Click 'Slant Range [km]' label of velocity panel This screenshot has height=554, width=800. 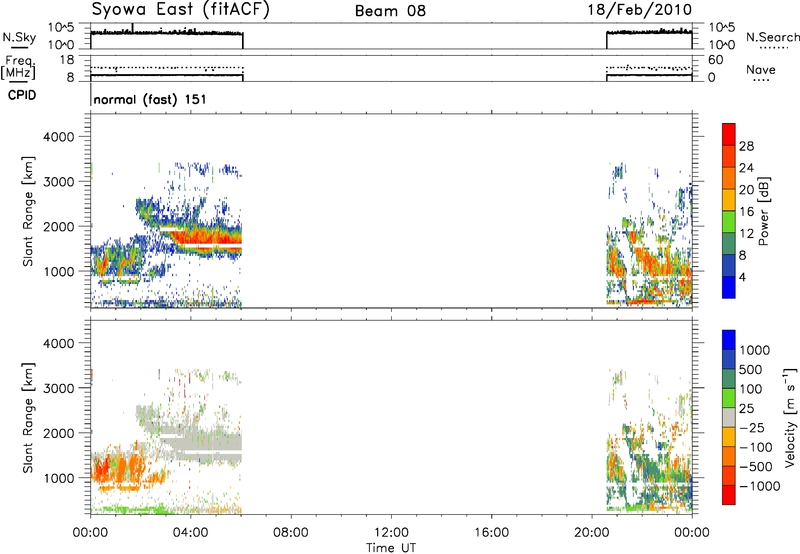[28, 418]
